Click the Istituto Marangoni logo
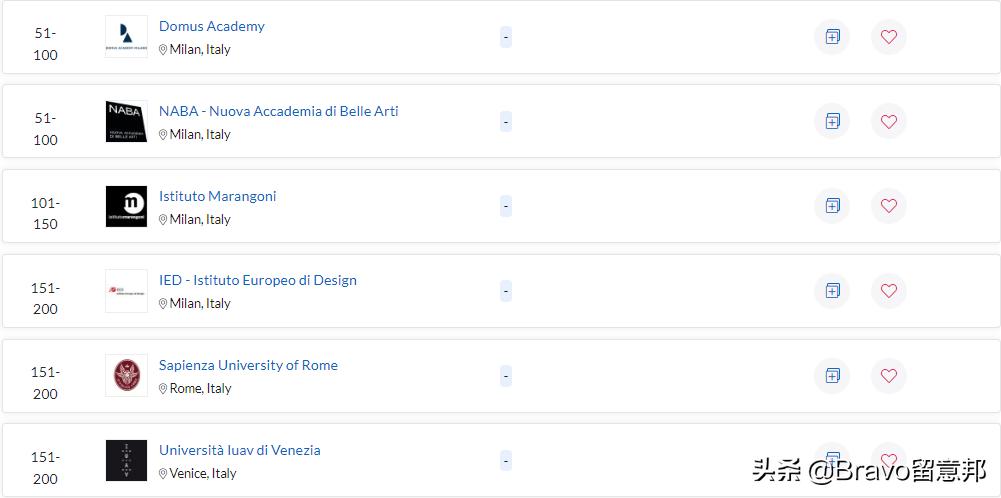1001x498 pixels. click(x=126, y=206)
